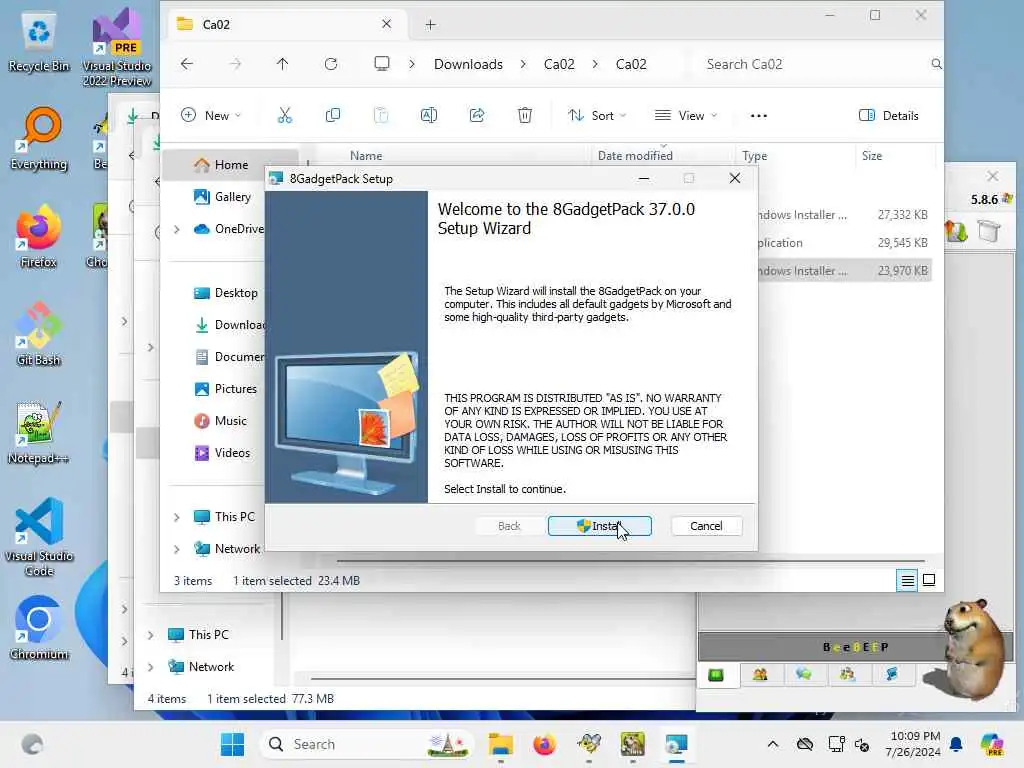The height and width of the screenshot is (768, 1024).
Task: Click the Cut scissors icon in Explorer toolbar
Action: 285,116
